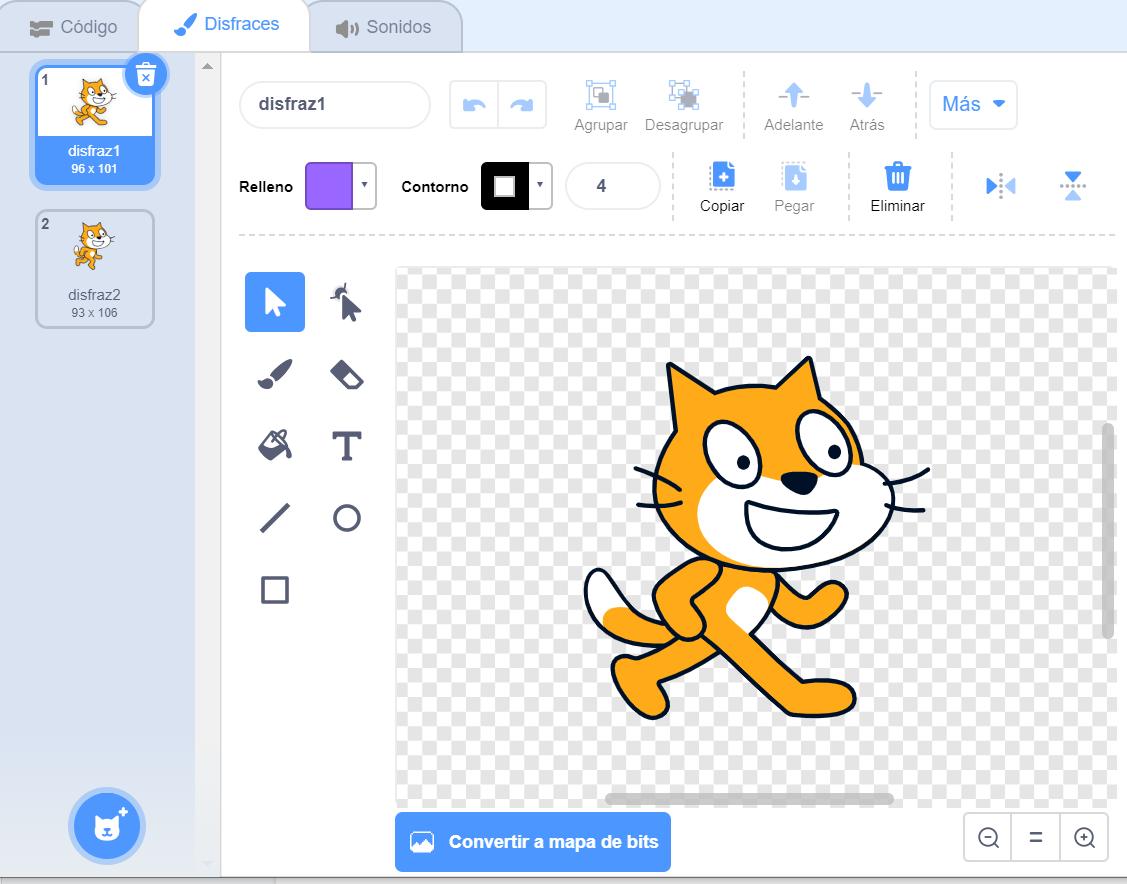The height and width of the screenshot is (884, 1127).
Task: Click the black Contorno color swatch
Action: (505, 185)
